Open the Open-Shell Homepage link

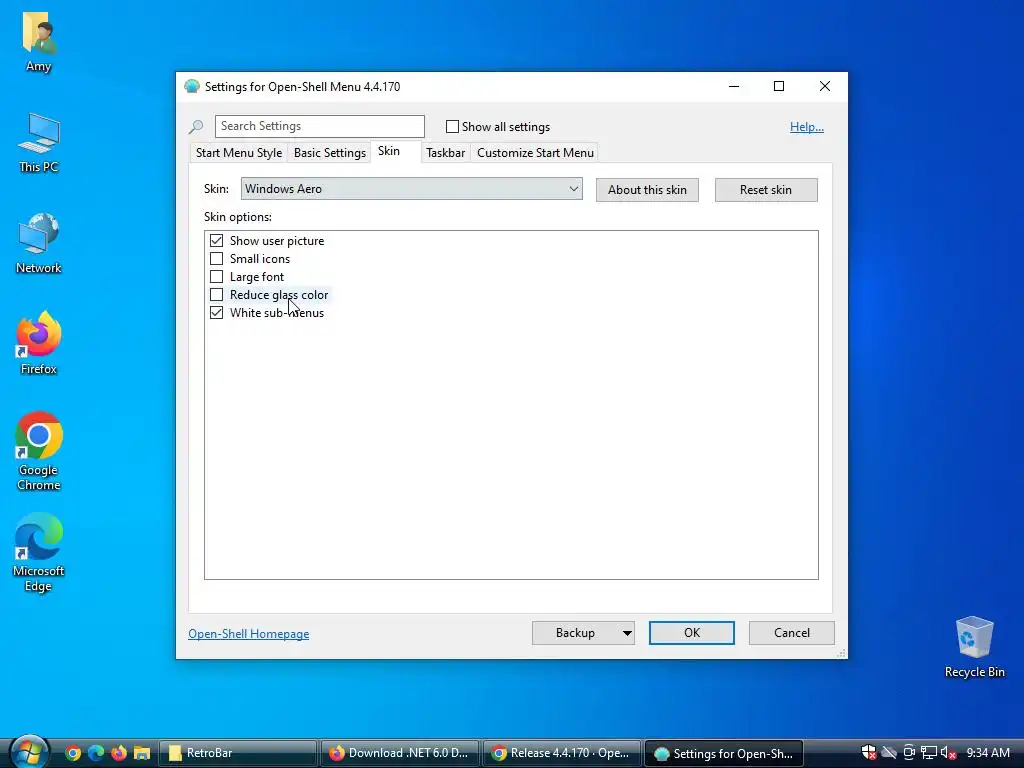click(249, 634)
